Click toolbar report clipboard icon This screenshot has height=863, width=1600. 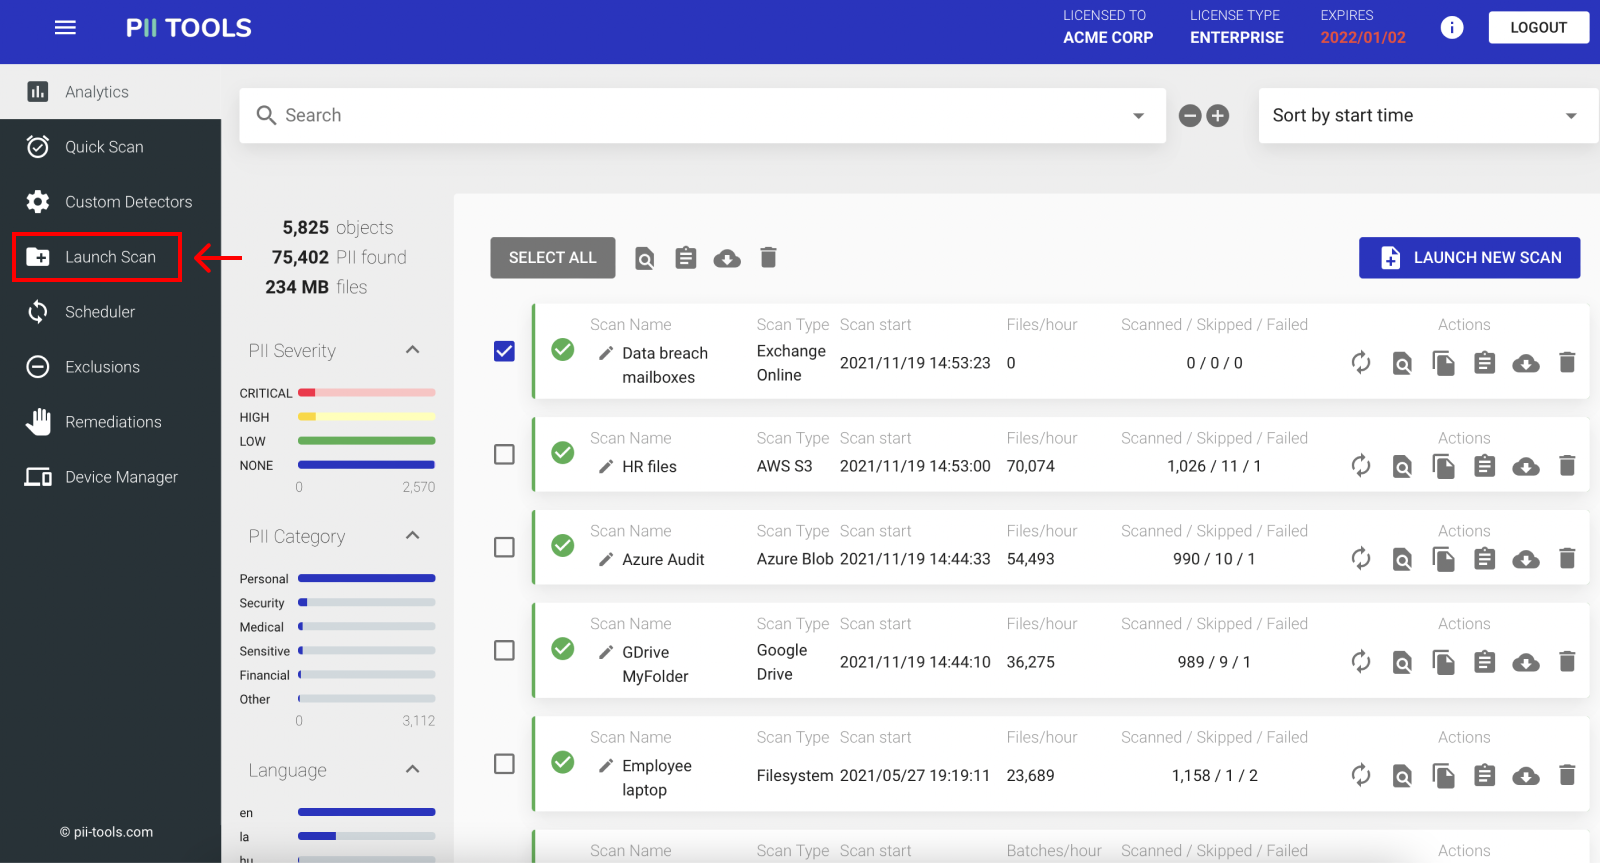pyautogui.click(x=685, y=258)
